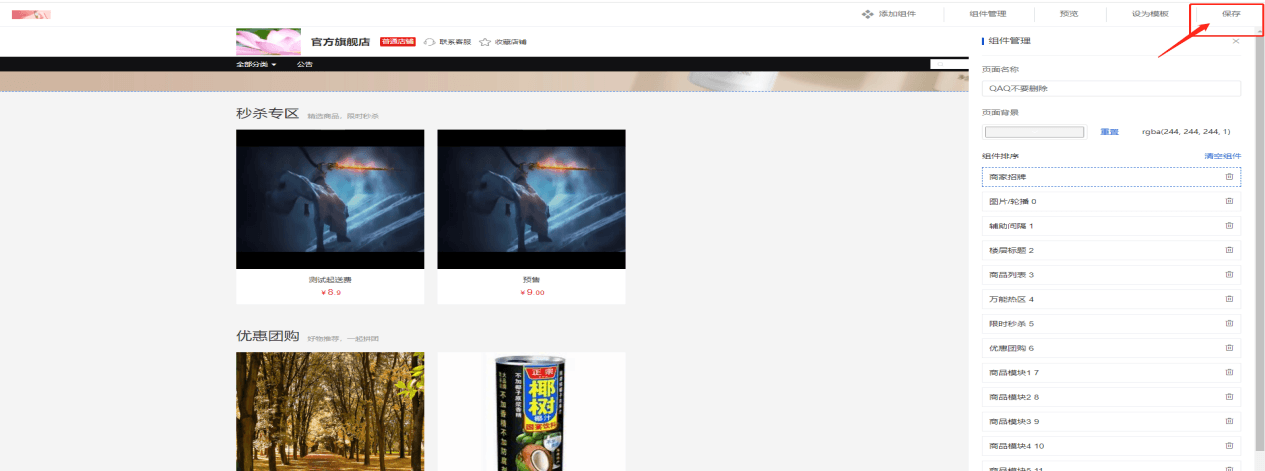Click 预览 in the top toolbar

click(1069, 14)
